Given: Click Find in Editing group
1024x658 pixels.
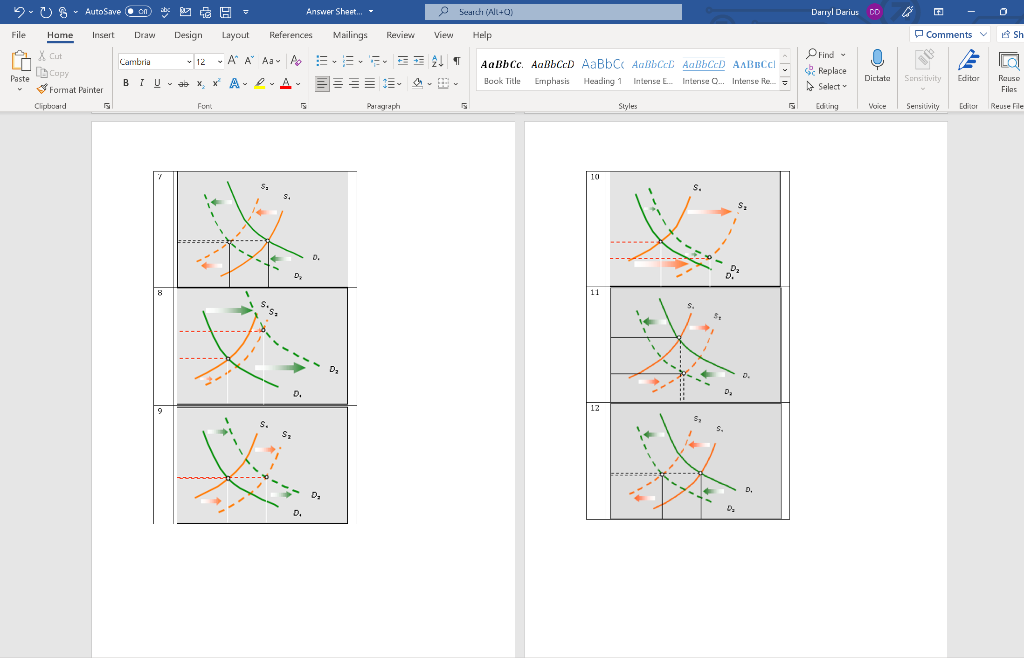Looking at the screenshot, I should [825, 54].
